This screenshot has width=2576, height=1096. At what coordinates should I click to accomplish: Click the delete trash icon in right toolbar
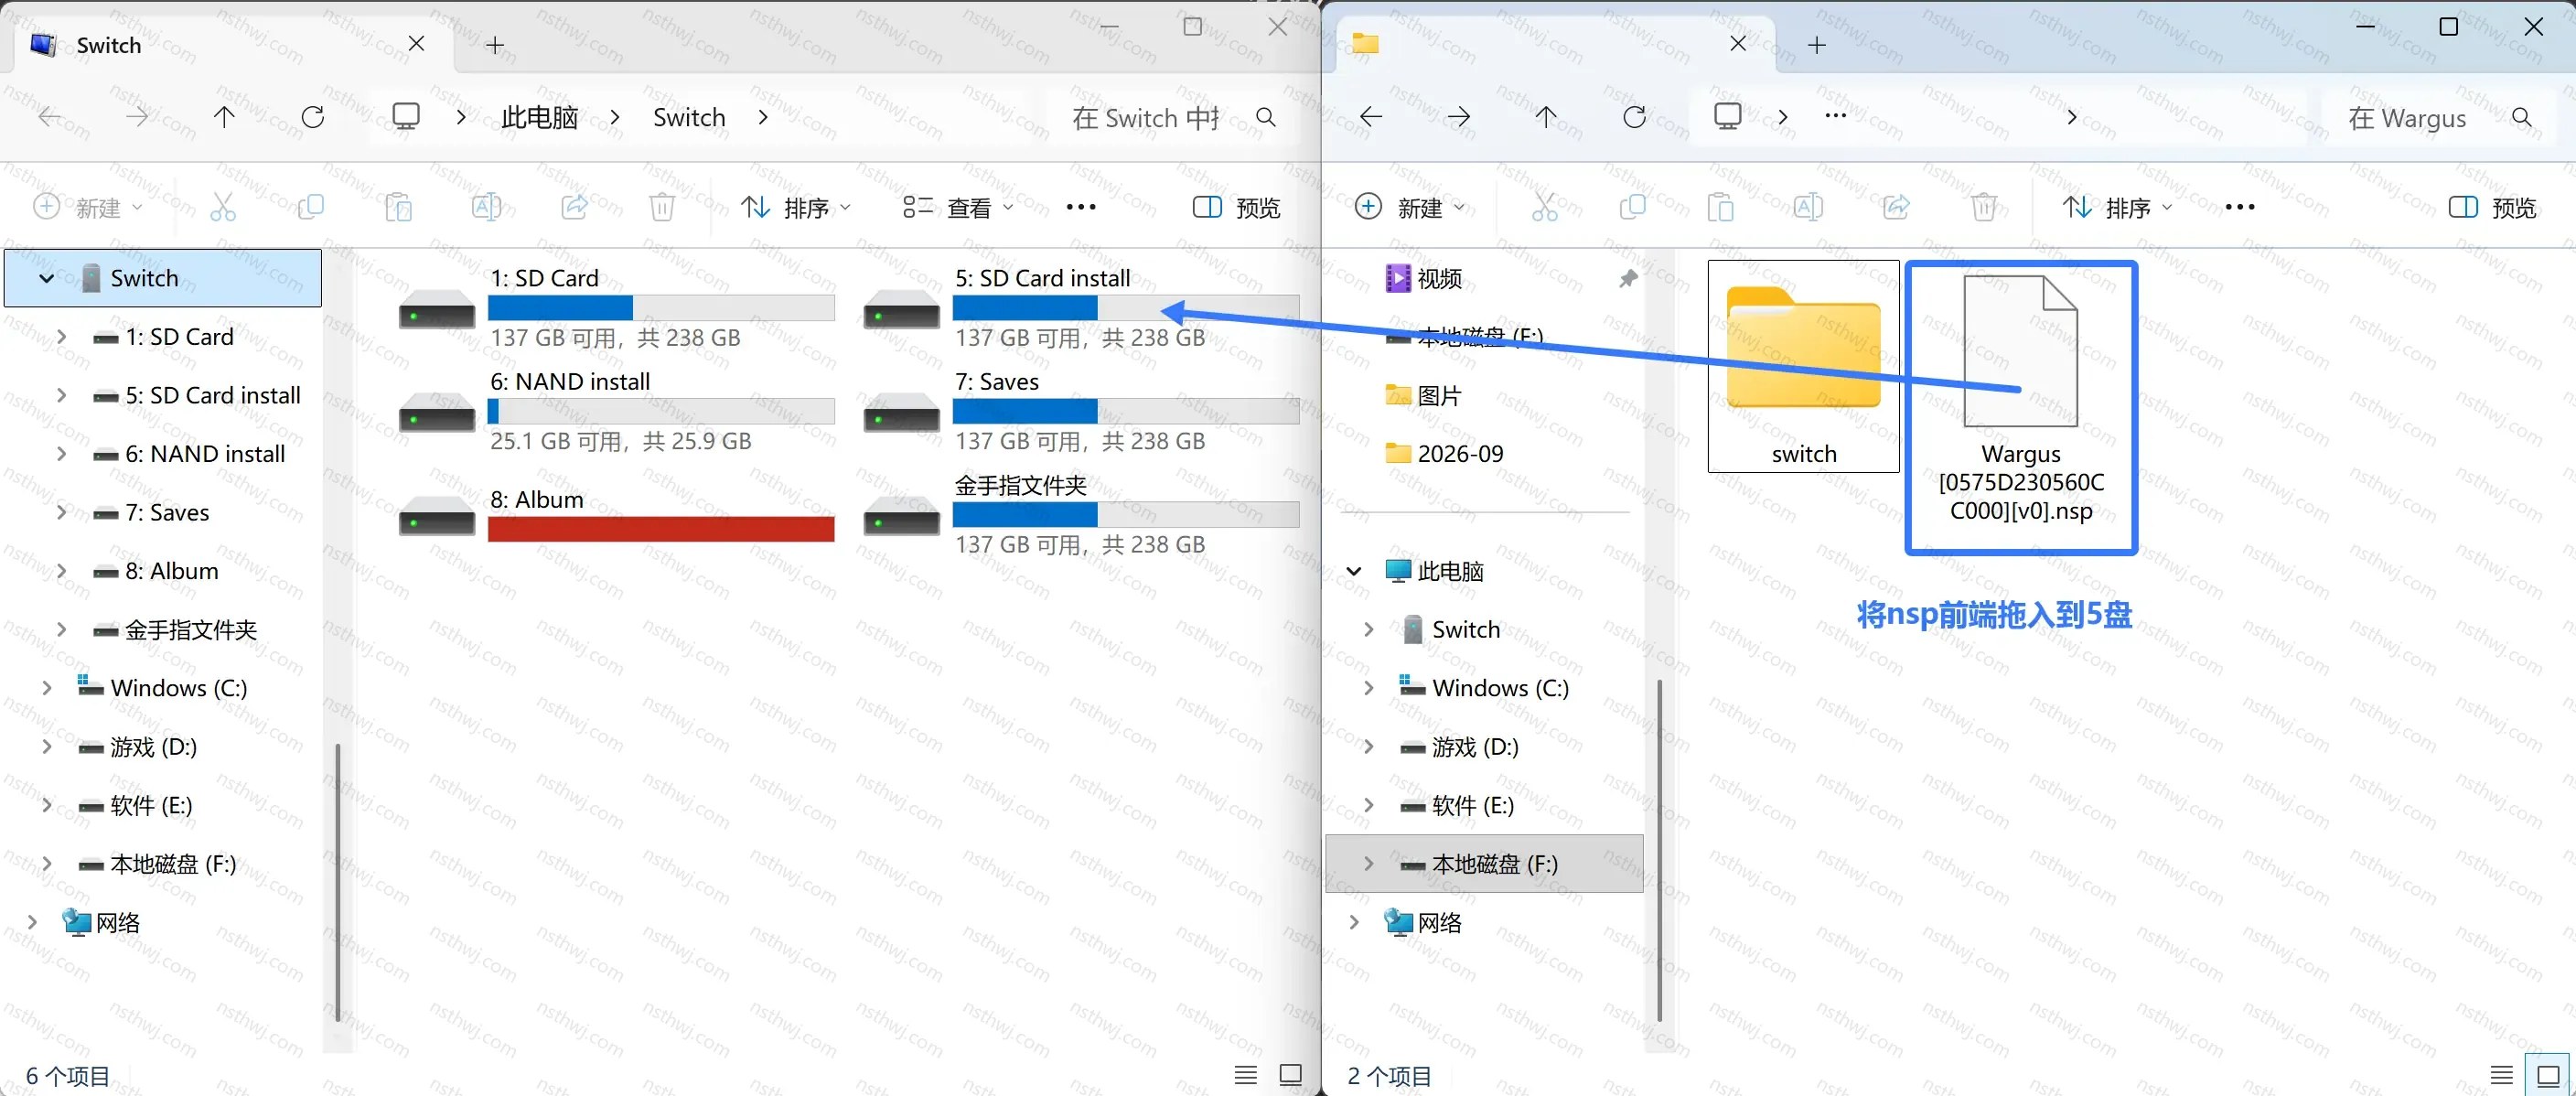(1984, 207)
